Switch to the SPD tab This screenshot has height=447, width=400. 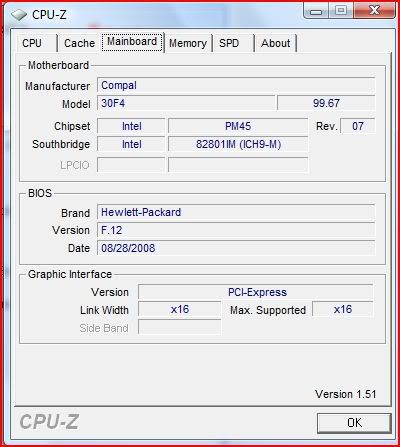coord(233,43)
